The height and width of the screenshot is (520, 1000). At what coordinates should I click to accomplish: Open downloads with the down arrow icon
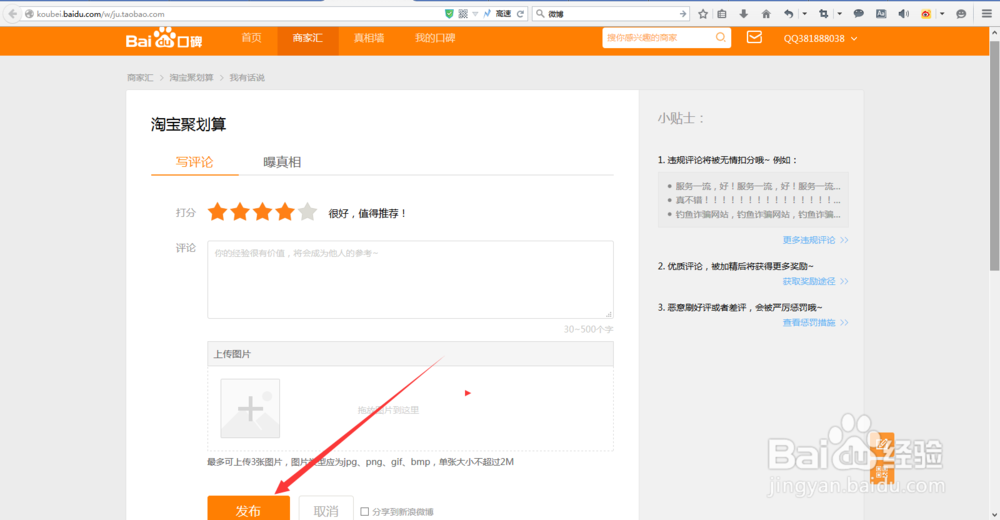pyautogui.click(x=744, y=13)
